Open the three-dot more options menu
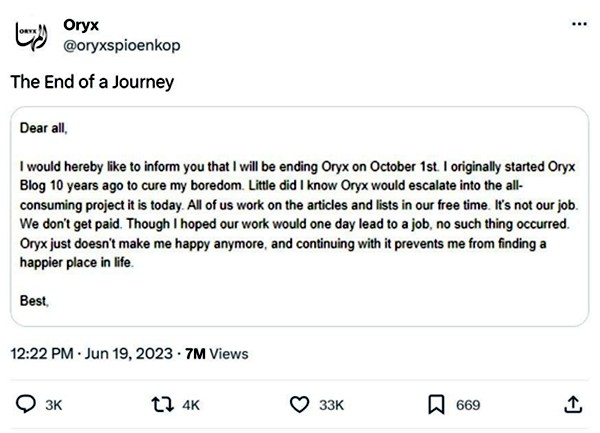The image size is (600, 433). click(579, 24)
